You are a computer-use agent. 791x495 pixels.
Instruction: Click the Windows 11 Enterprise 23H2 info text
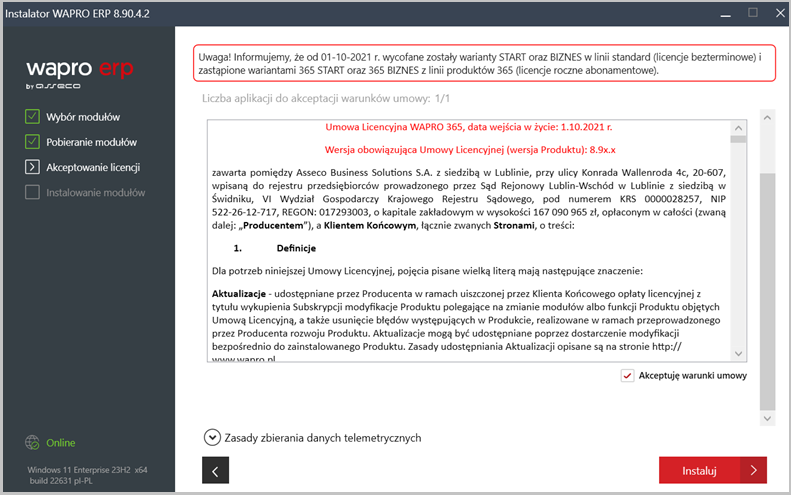[x=87, y=475]
